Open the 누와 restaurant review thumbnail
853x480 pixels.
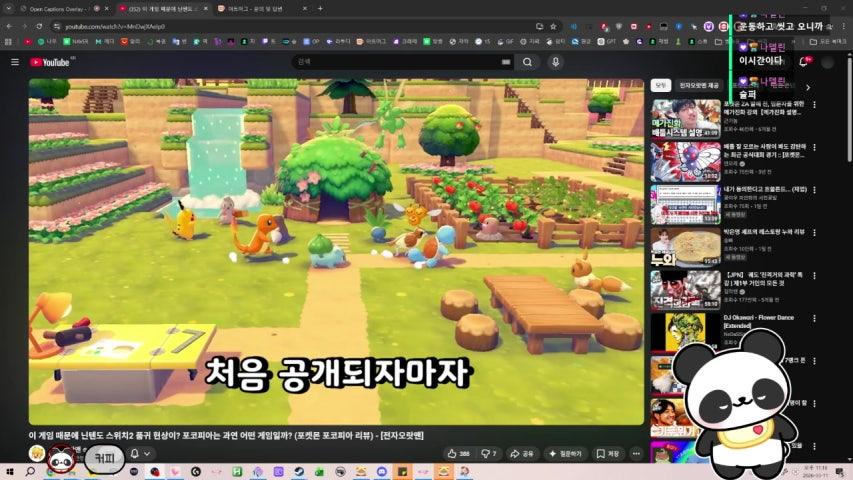point(685,247)
